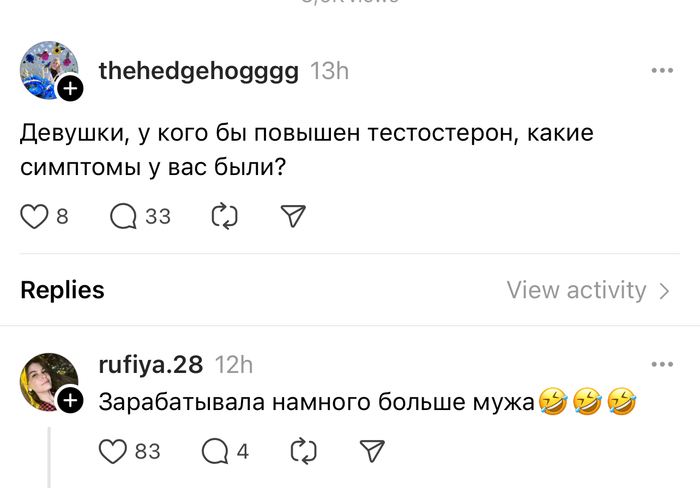Repost rufiya.28's reply
This screenshot has width=700, height=488.
point(302,451)
